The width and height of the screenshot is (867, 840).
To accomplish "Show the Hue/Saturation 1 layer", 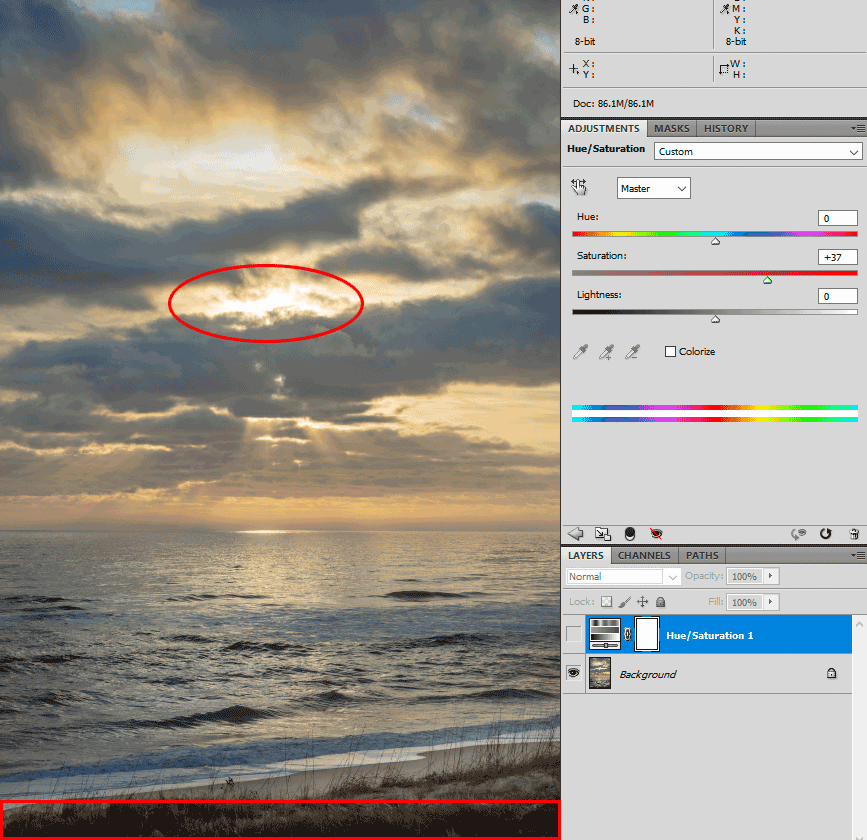I will click(x=573, y=635).
